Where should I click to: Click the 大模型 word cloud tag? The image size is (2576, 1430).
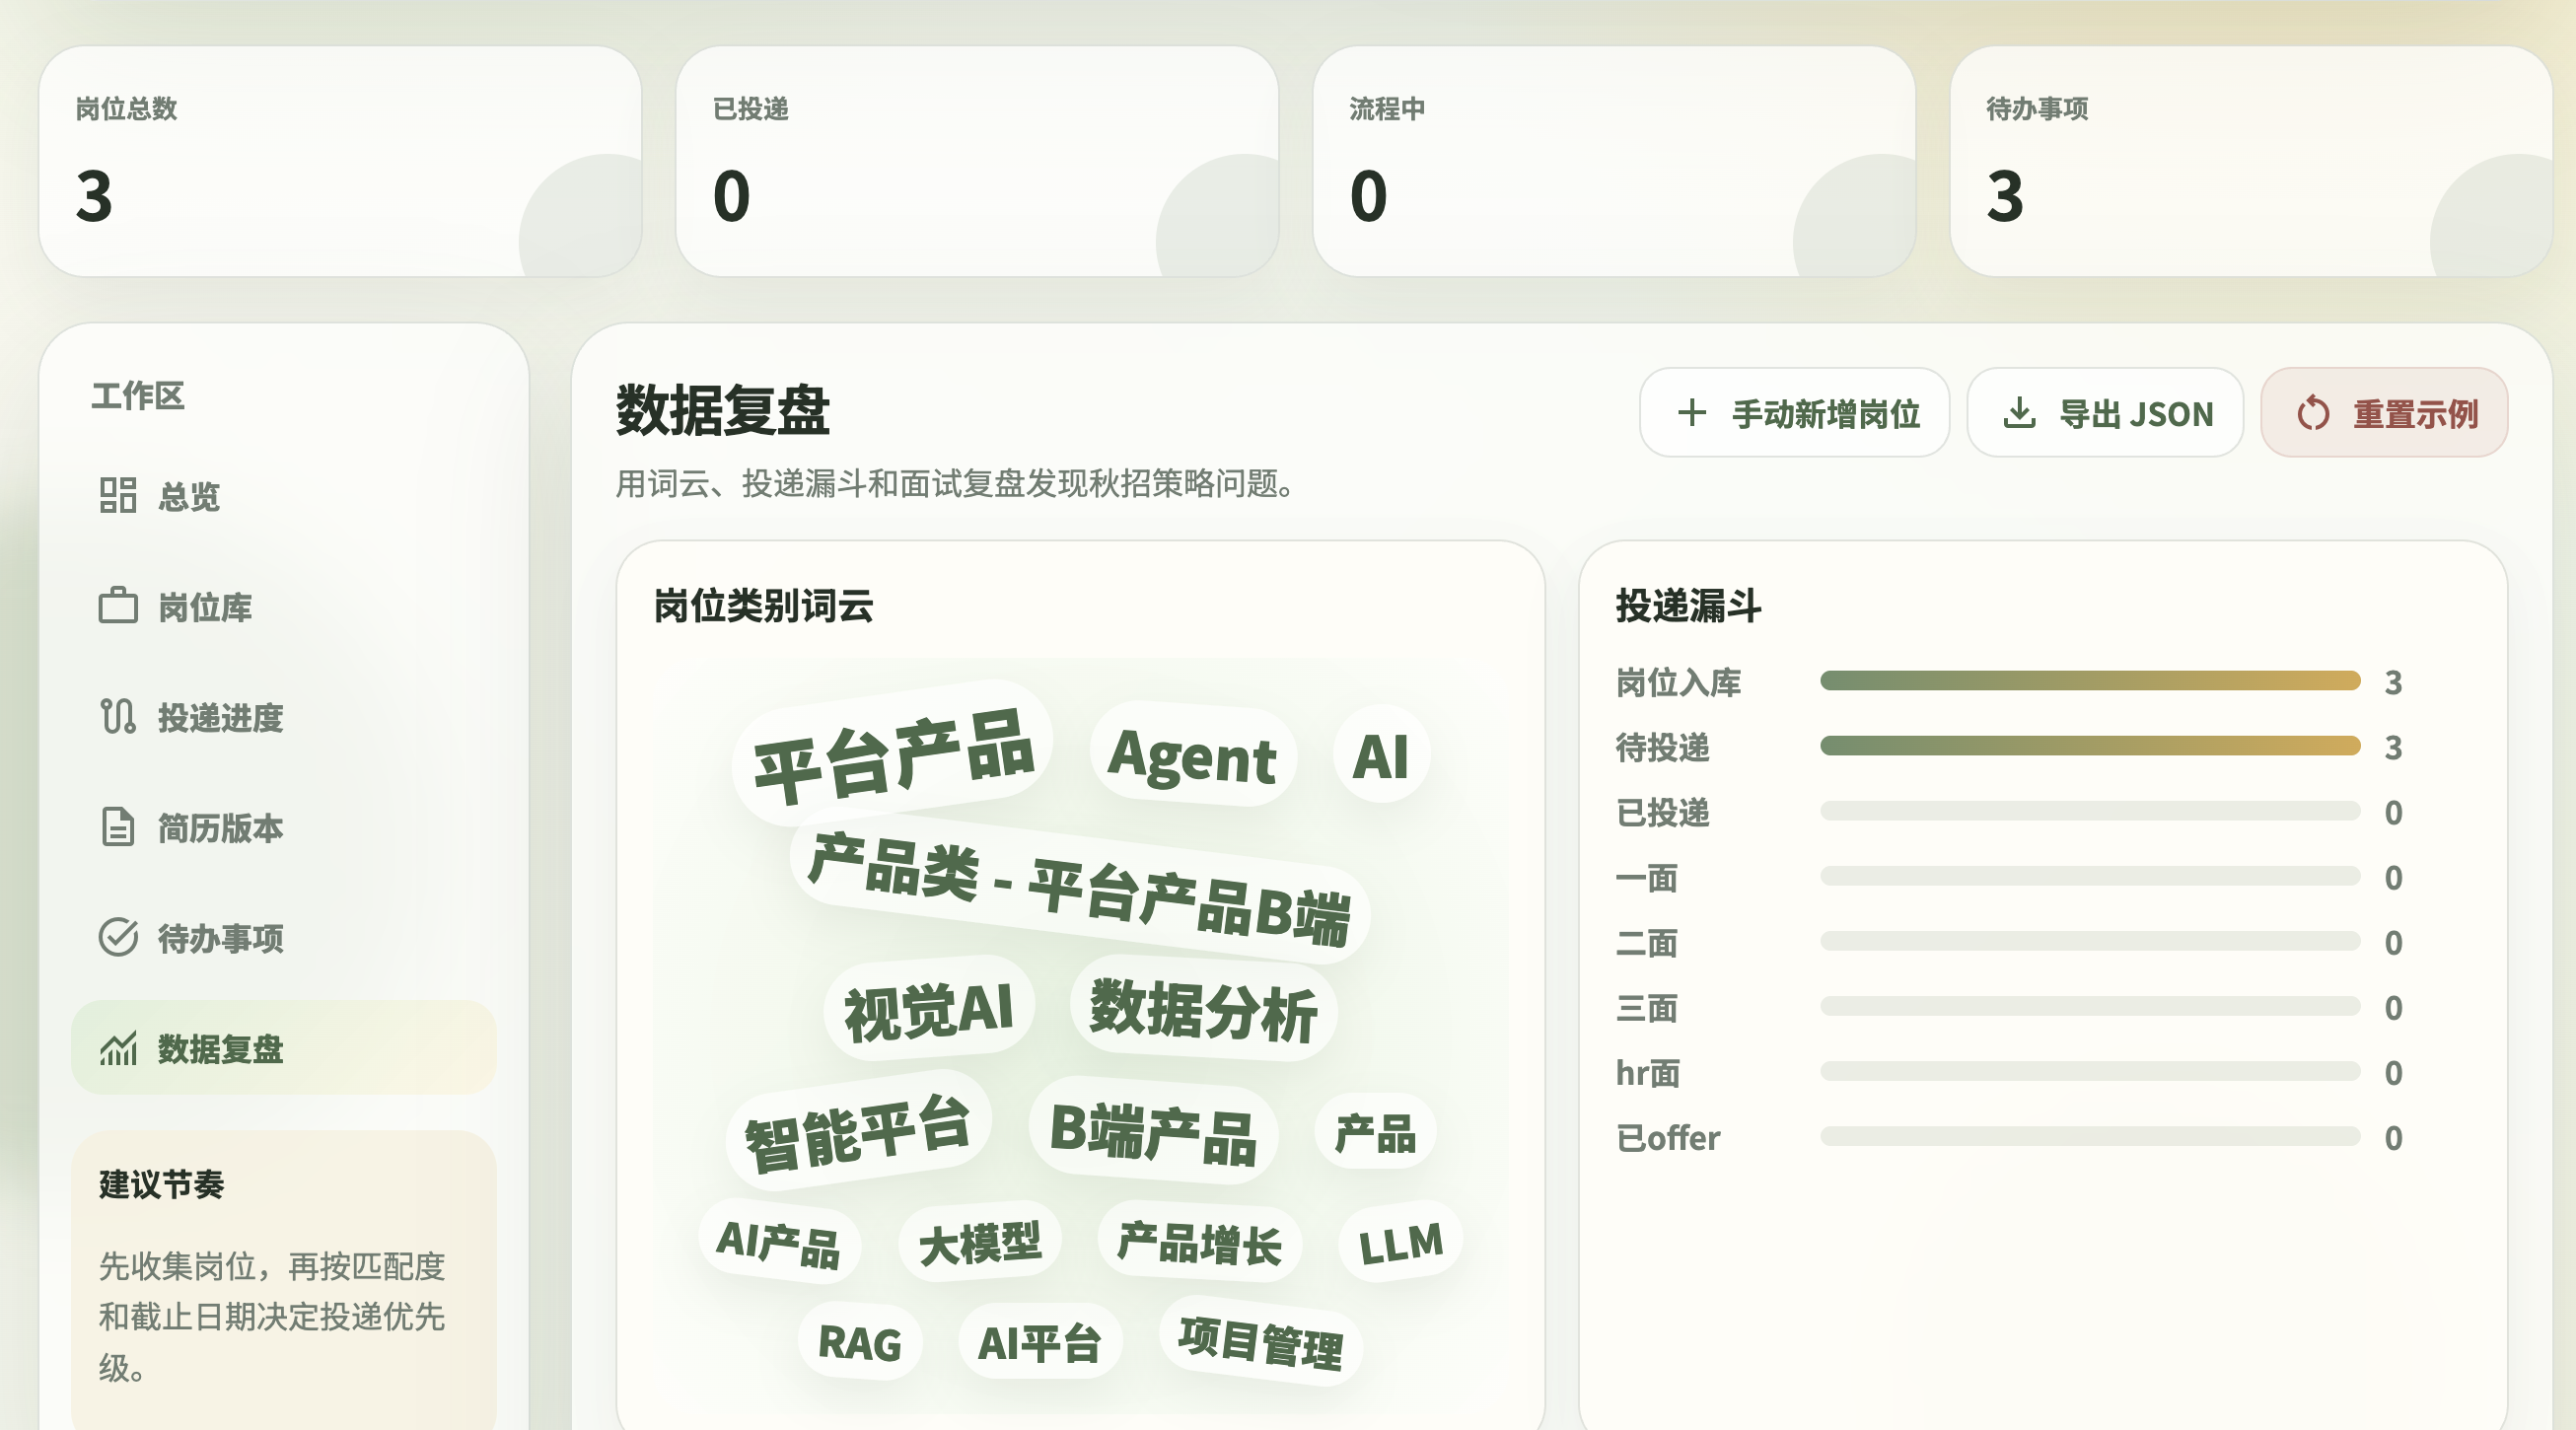tap(980, 1241)
